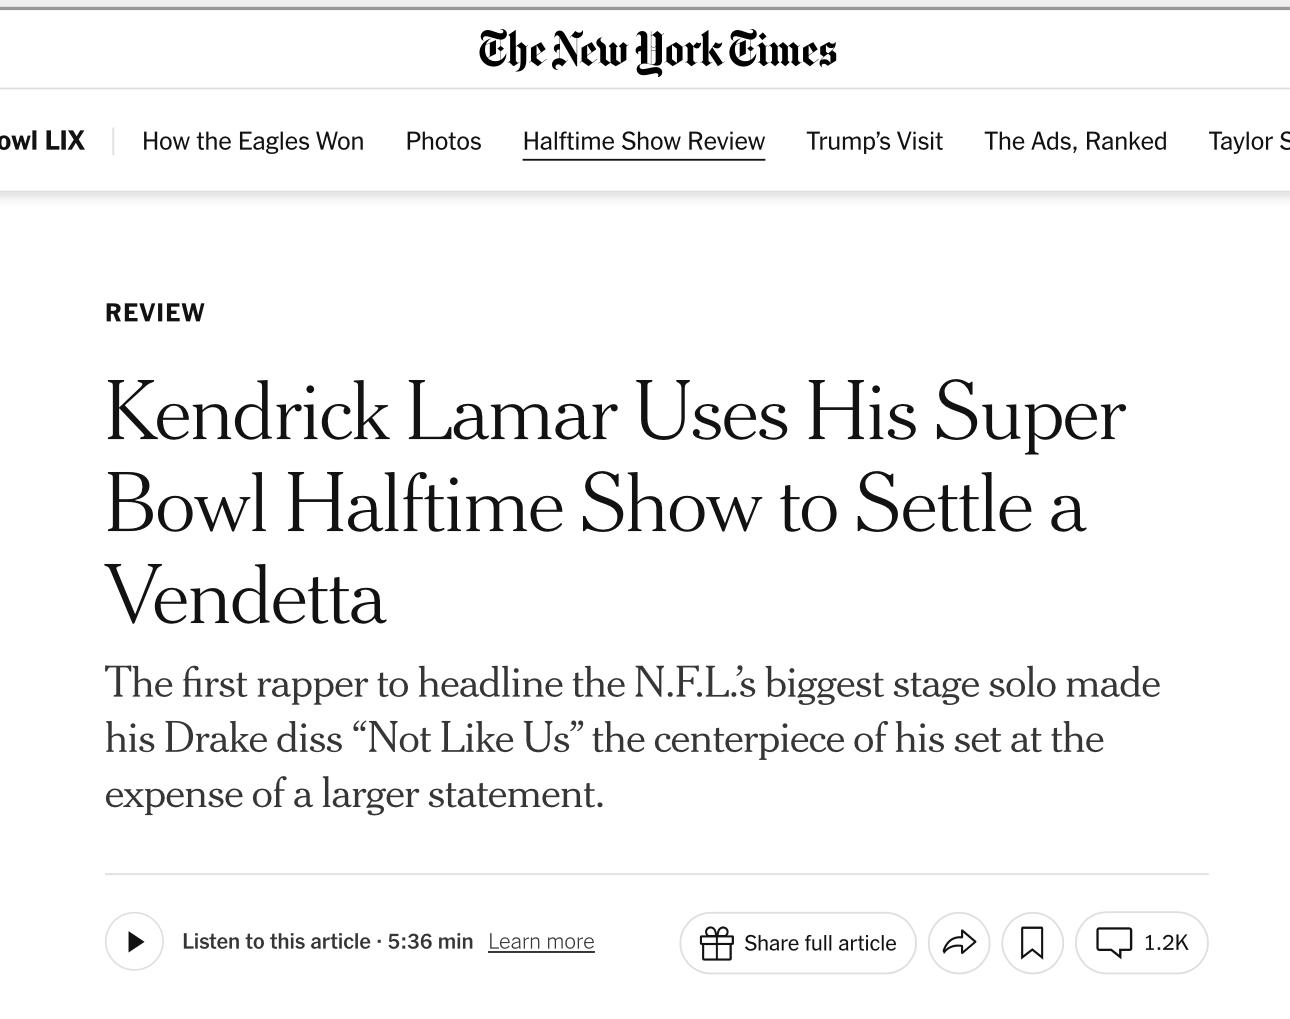1290x1019 pixels.
Task: Open the Photos tab
Action: [443, 141]
